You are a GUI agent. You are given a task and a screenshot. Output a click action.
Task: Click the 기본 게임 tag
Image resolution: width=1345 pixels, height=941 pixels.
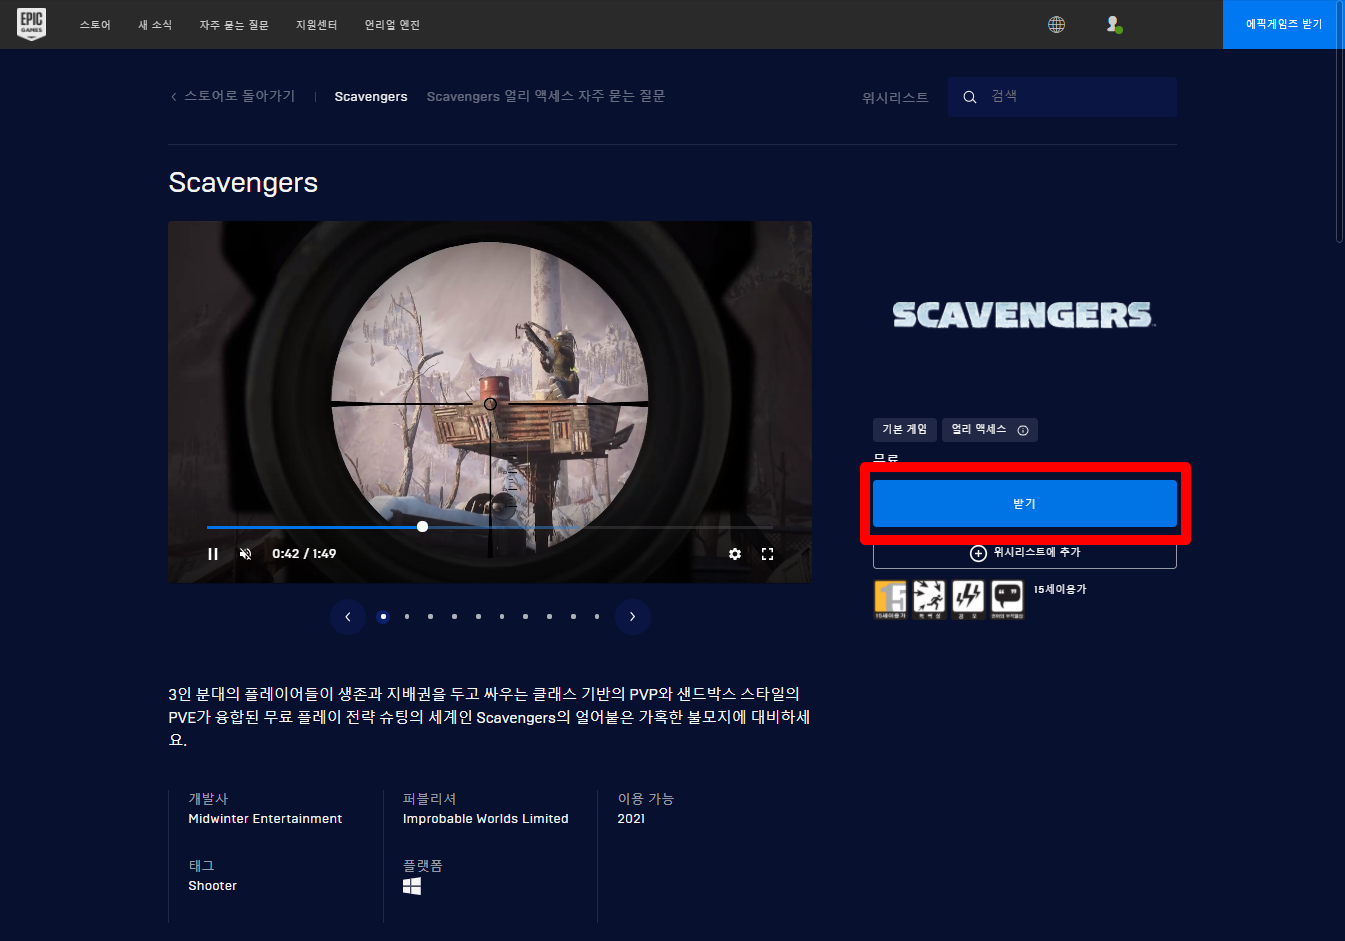click(905, 430)
